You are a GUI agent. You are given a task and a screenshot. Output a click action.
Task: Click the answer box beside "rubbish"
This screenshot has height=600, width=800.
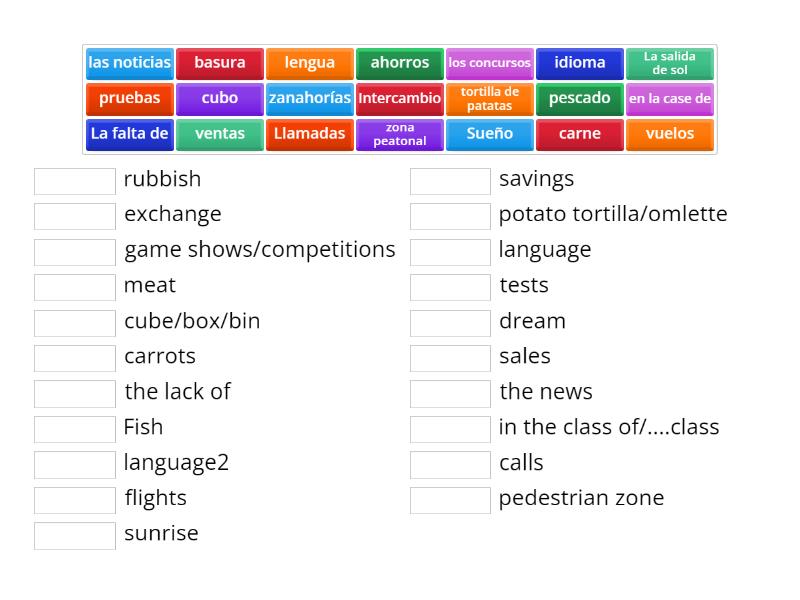pos(74,180)
